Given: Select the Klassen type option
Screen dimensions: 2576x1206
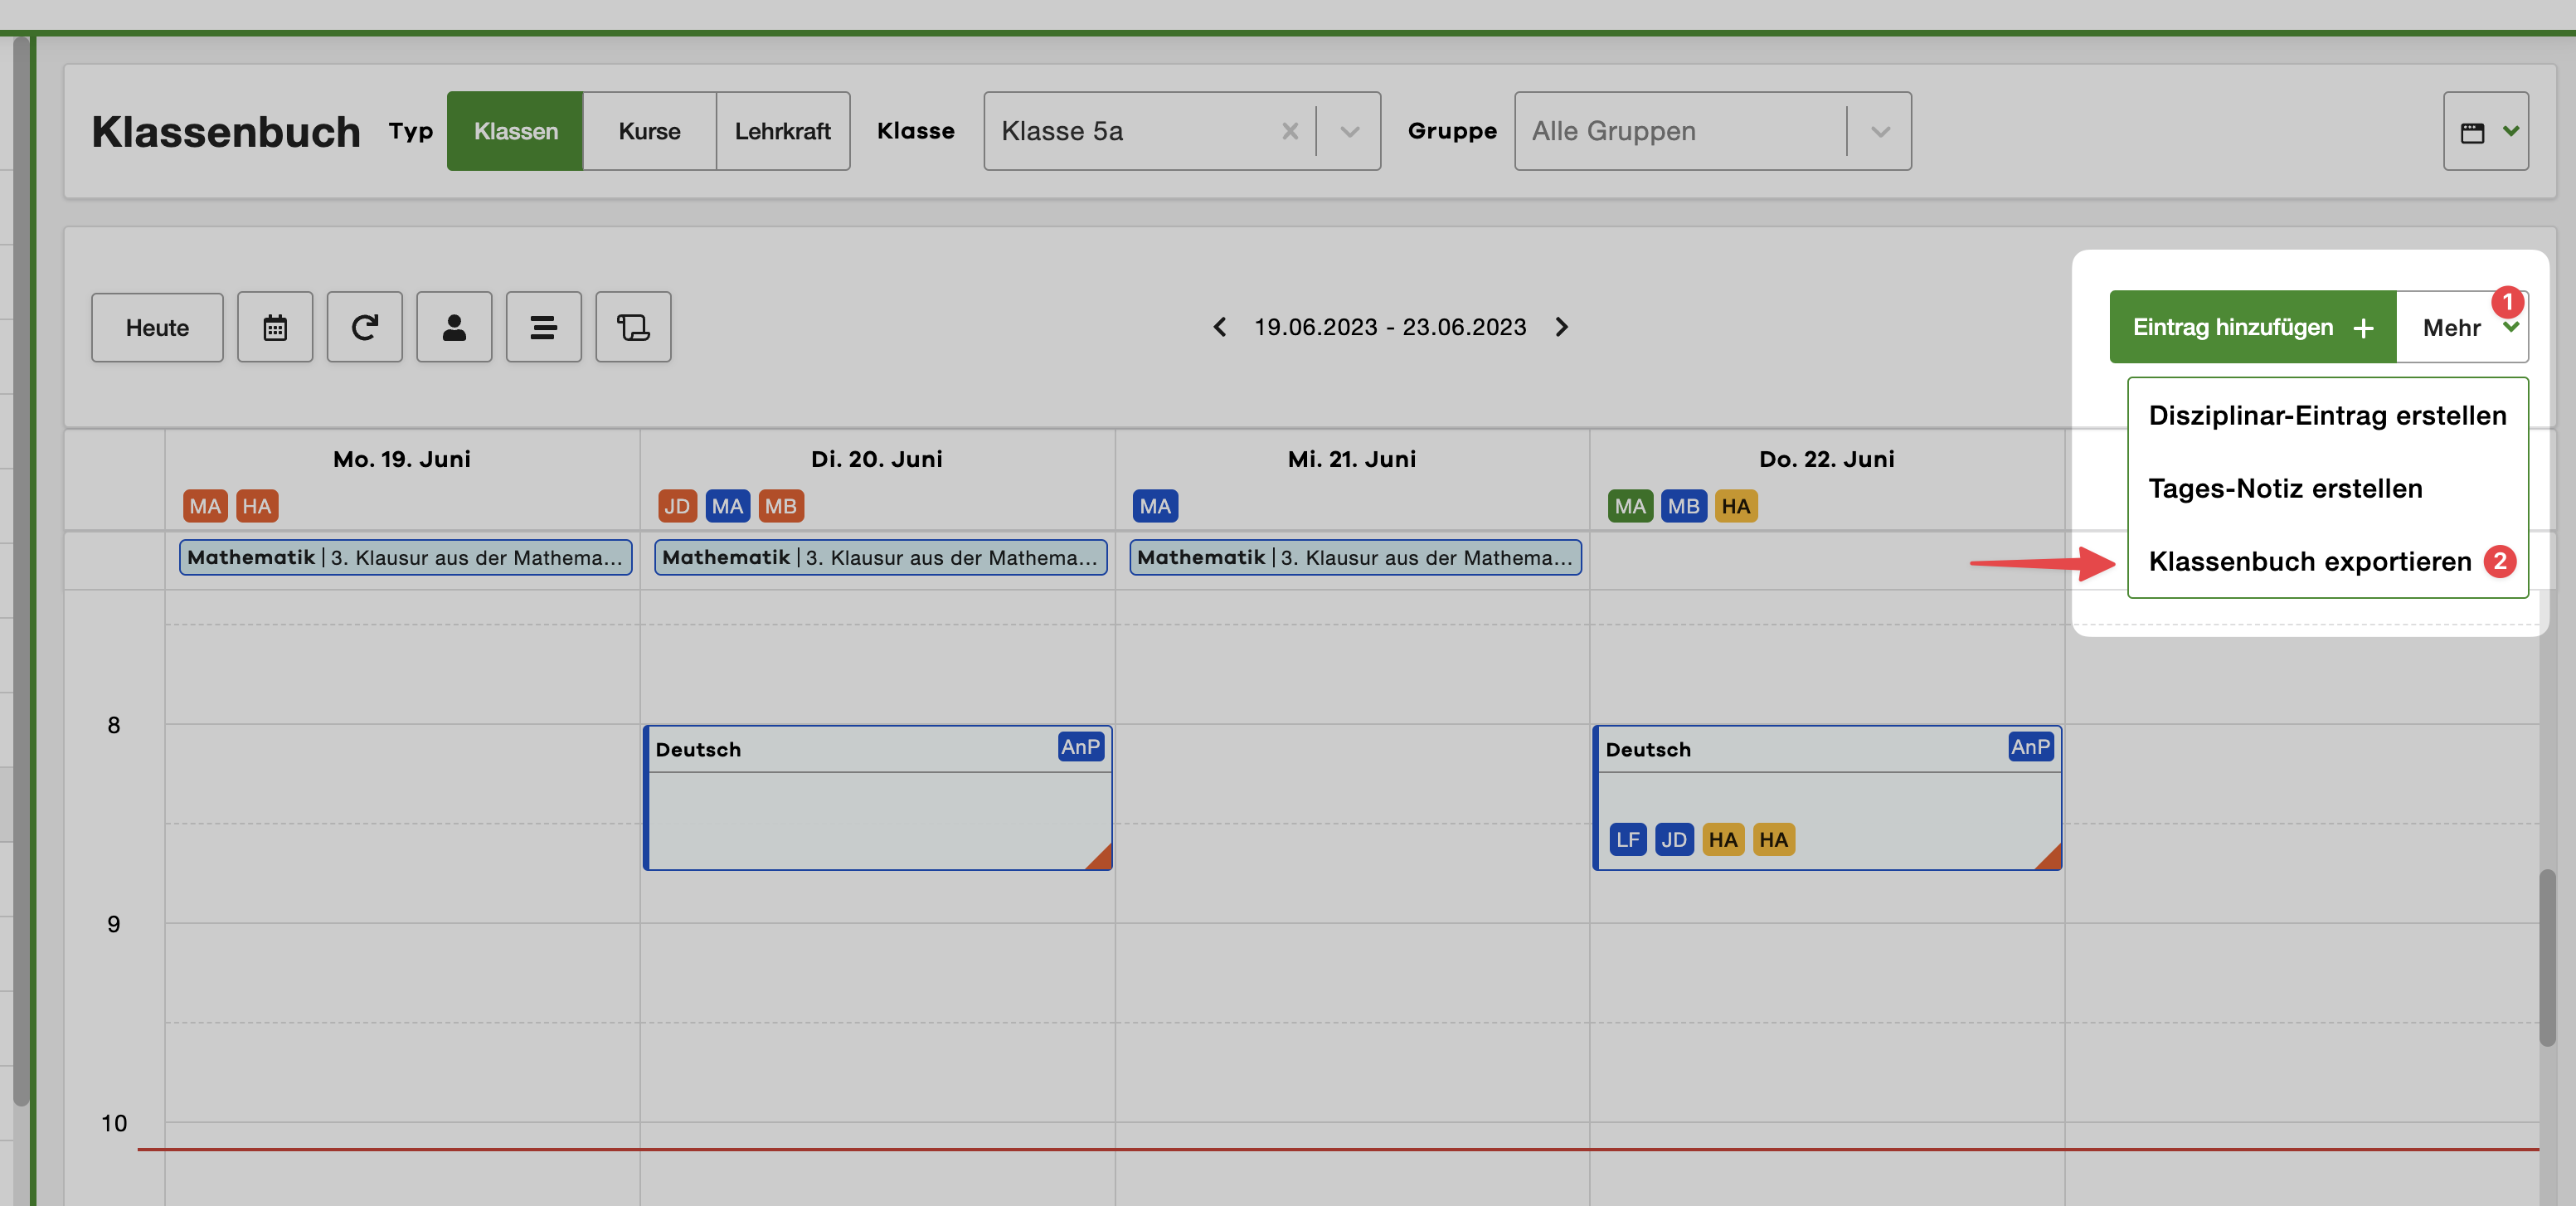Looking at the screenshot, I should click(515, 131).
